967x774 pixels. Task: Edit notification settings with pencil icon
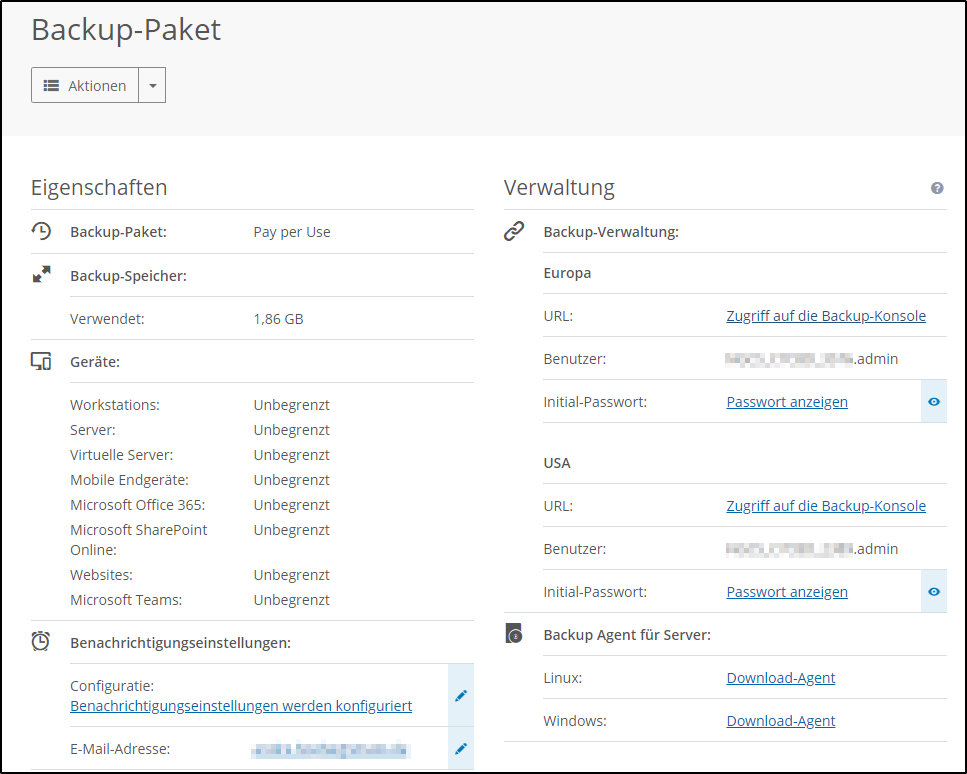(461, 695)
